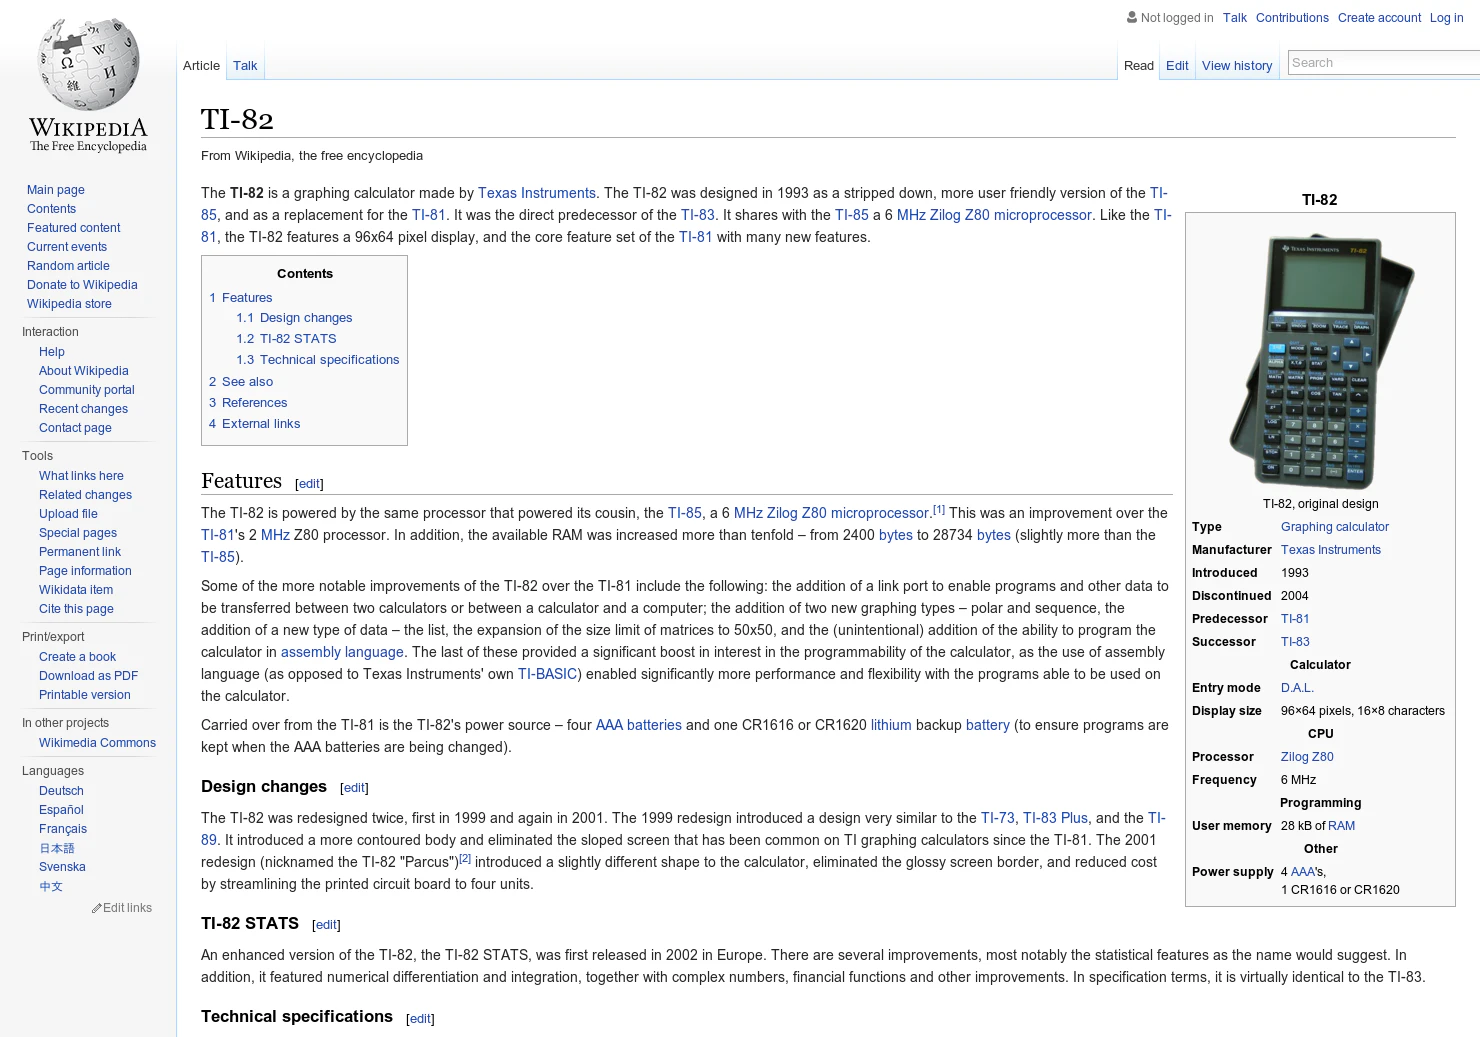
Task: Click the pencil Edit links icon
Action: pos(97,908)
